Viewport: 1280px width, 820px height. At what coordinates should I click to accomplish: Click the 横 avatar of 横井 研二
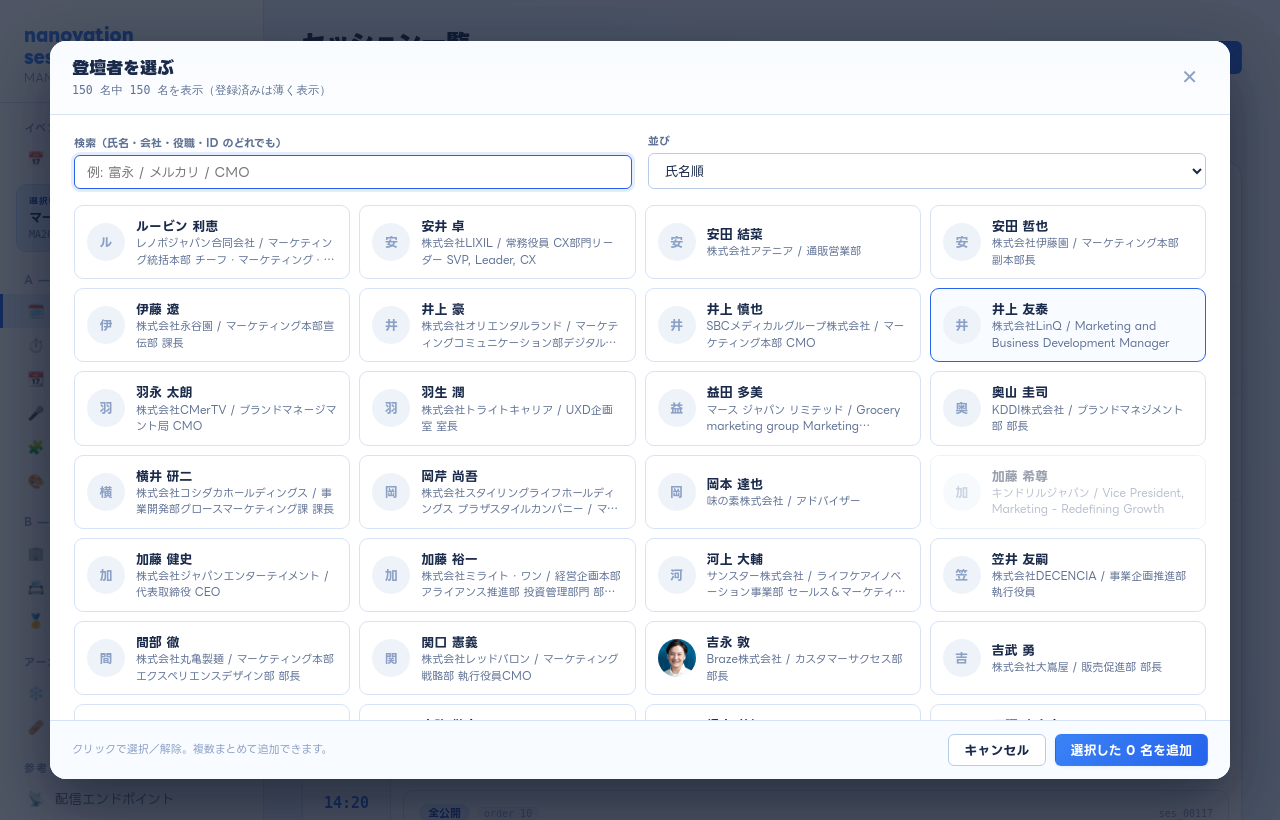[x=106, y=492]
